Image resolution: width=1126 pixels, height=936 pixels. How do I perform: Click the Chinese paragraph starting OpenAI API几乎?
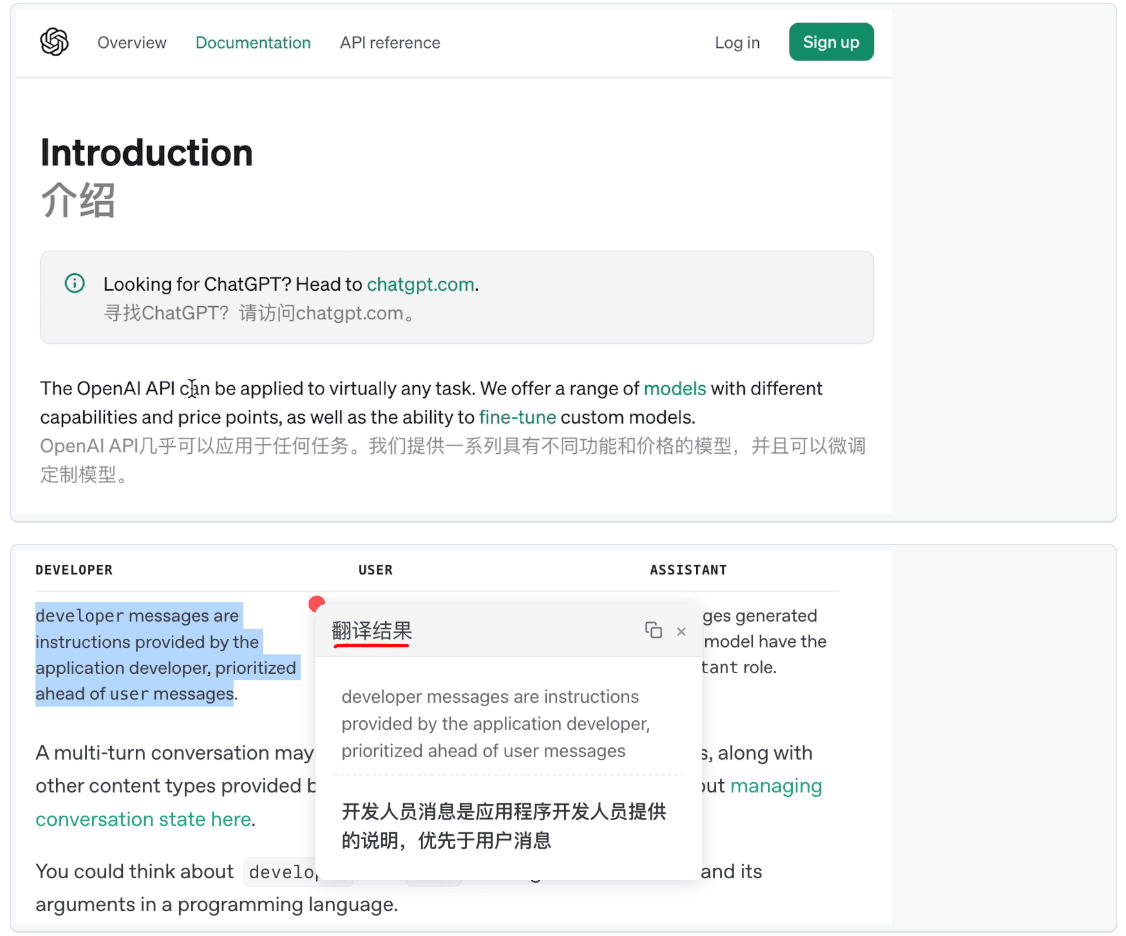tap(452, 460)
